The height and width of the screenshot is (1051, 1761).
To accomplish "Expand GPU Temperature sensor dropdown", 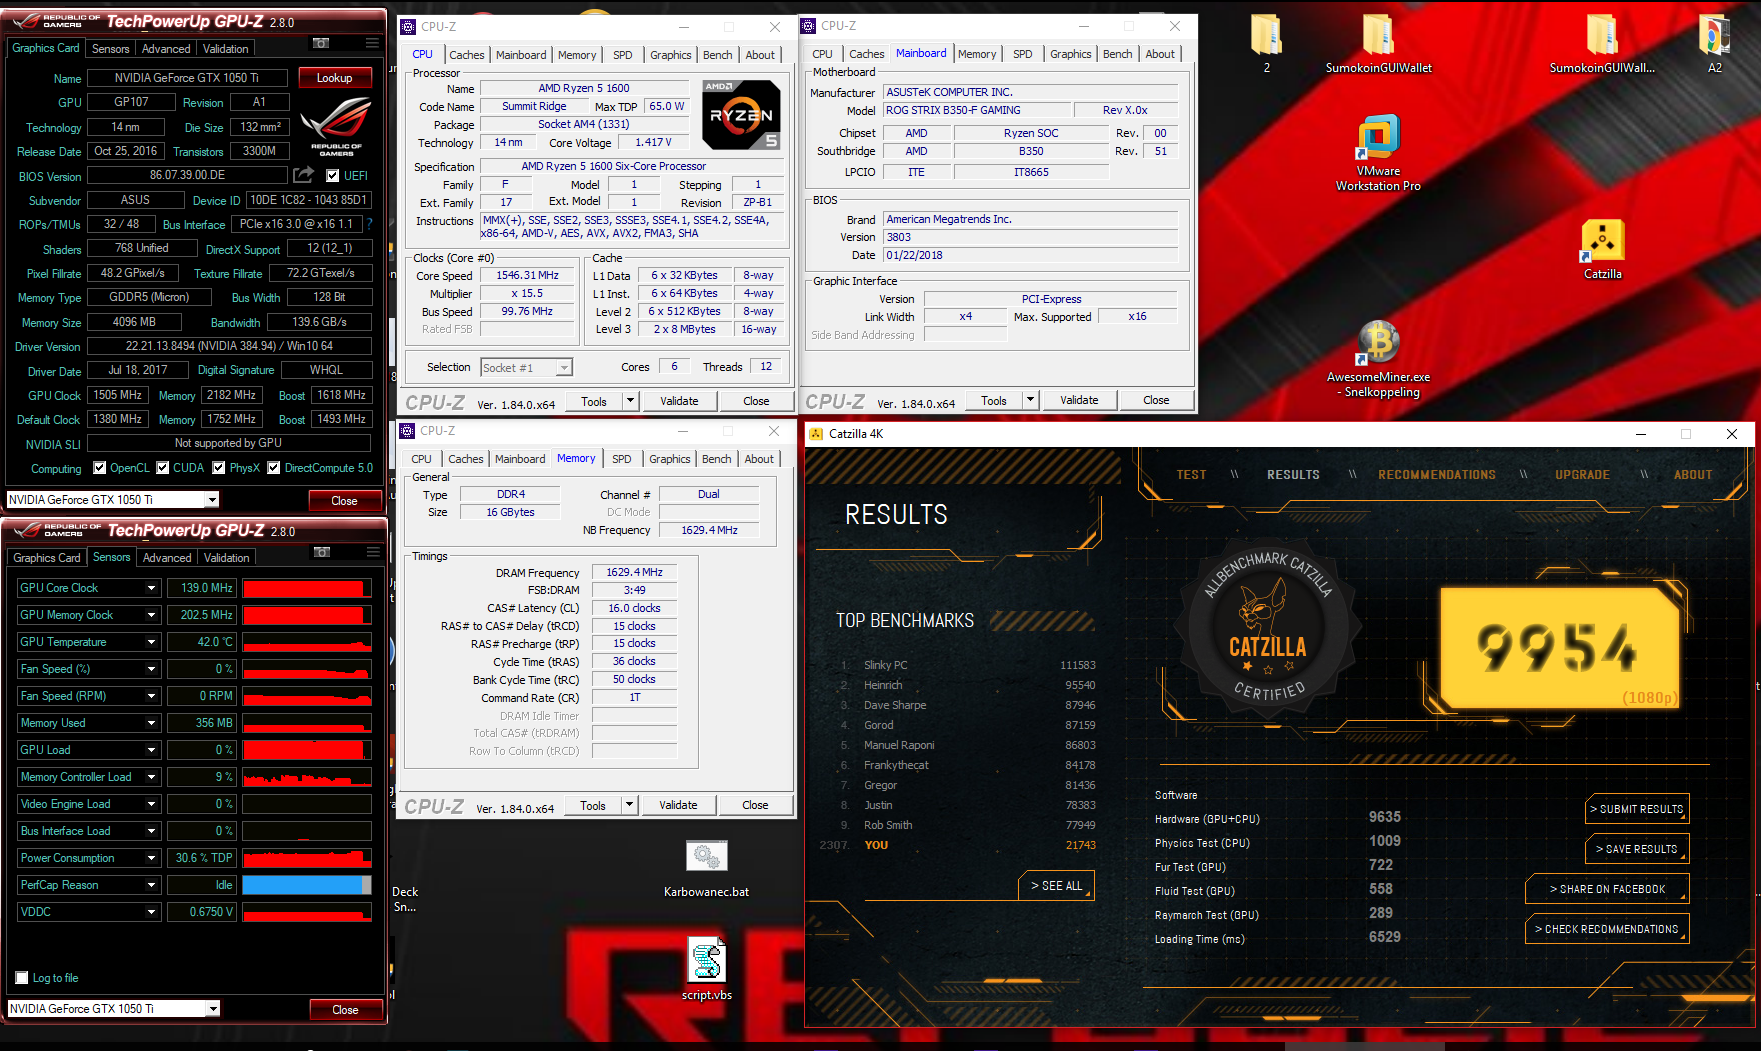I will pos(152,642).
